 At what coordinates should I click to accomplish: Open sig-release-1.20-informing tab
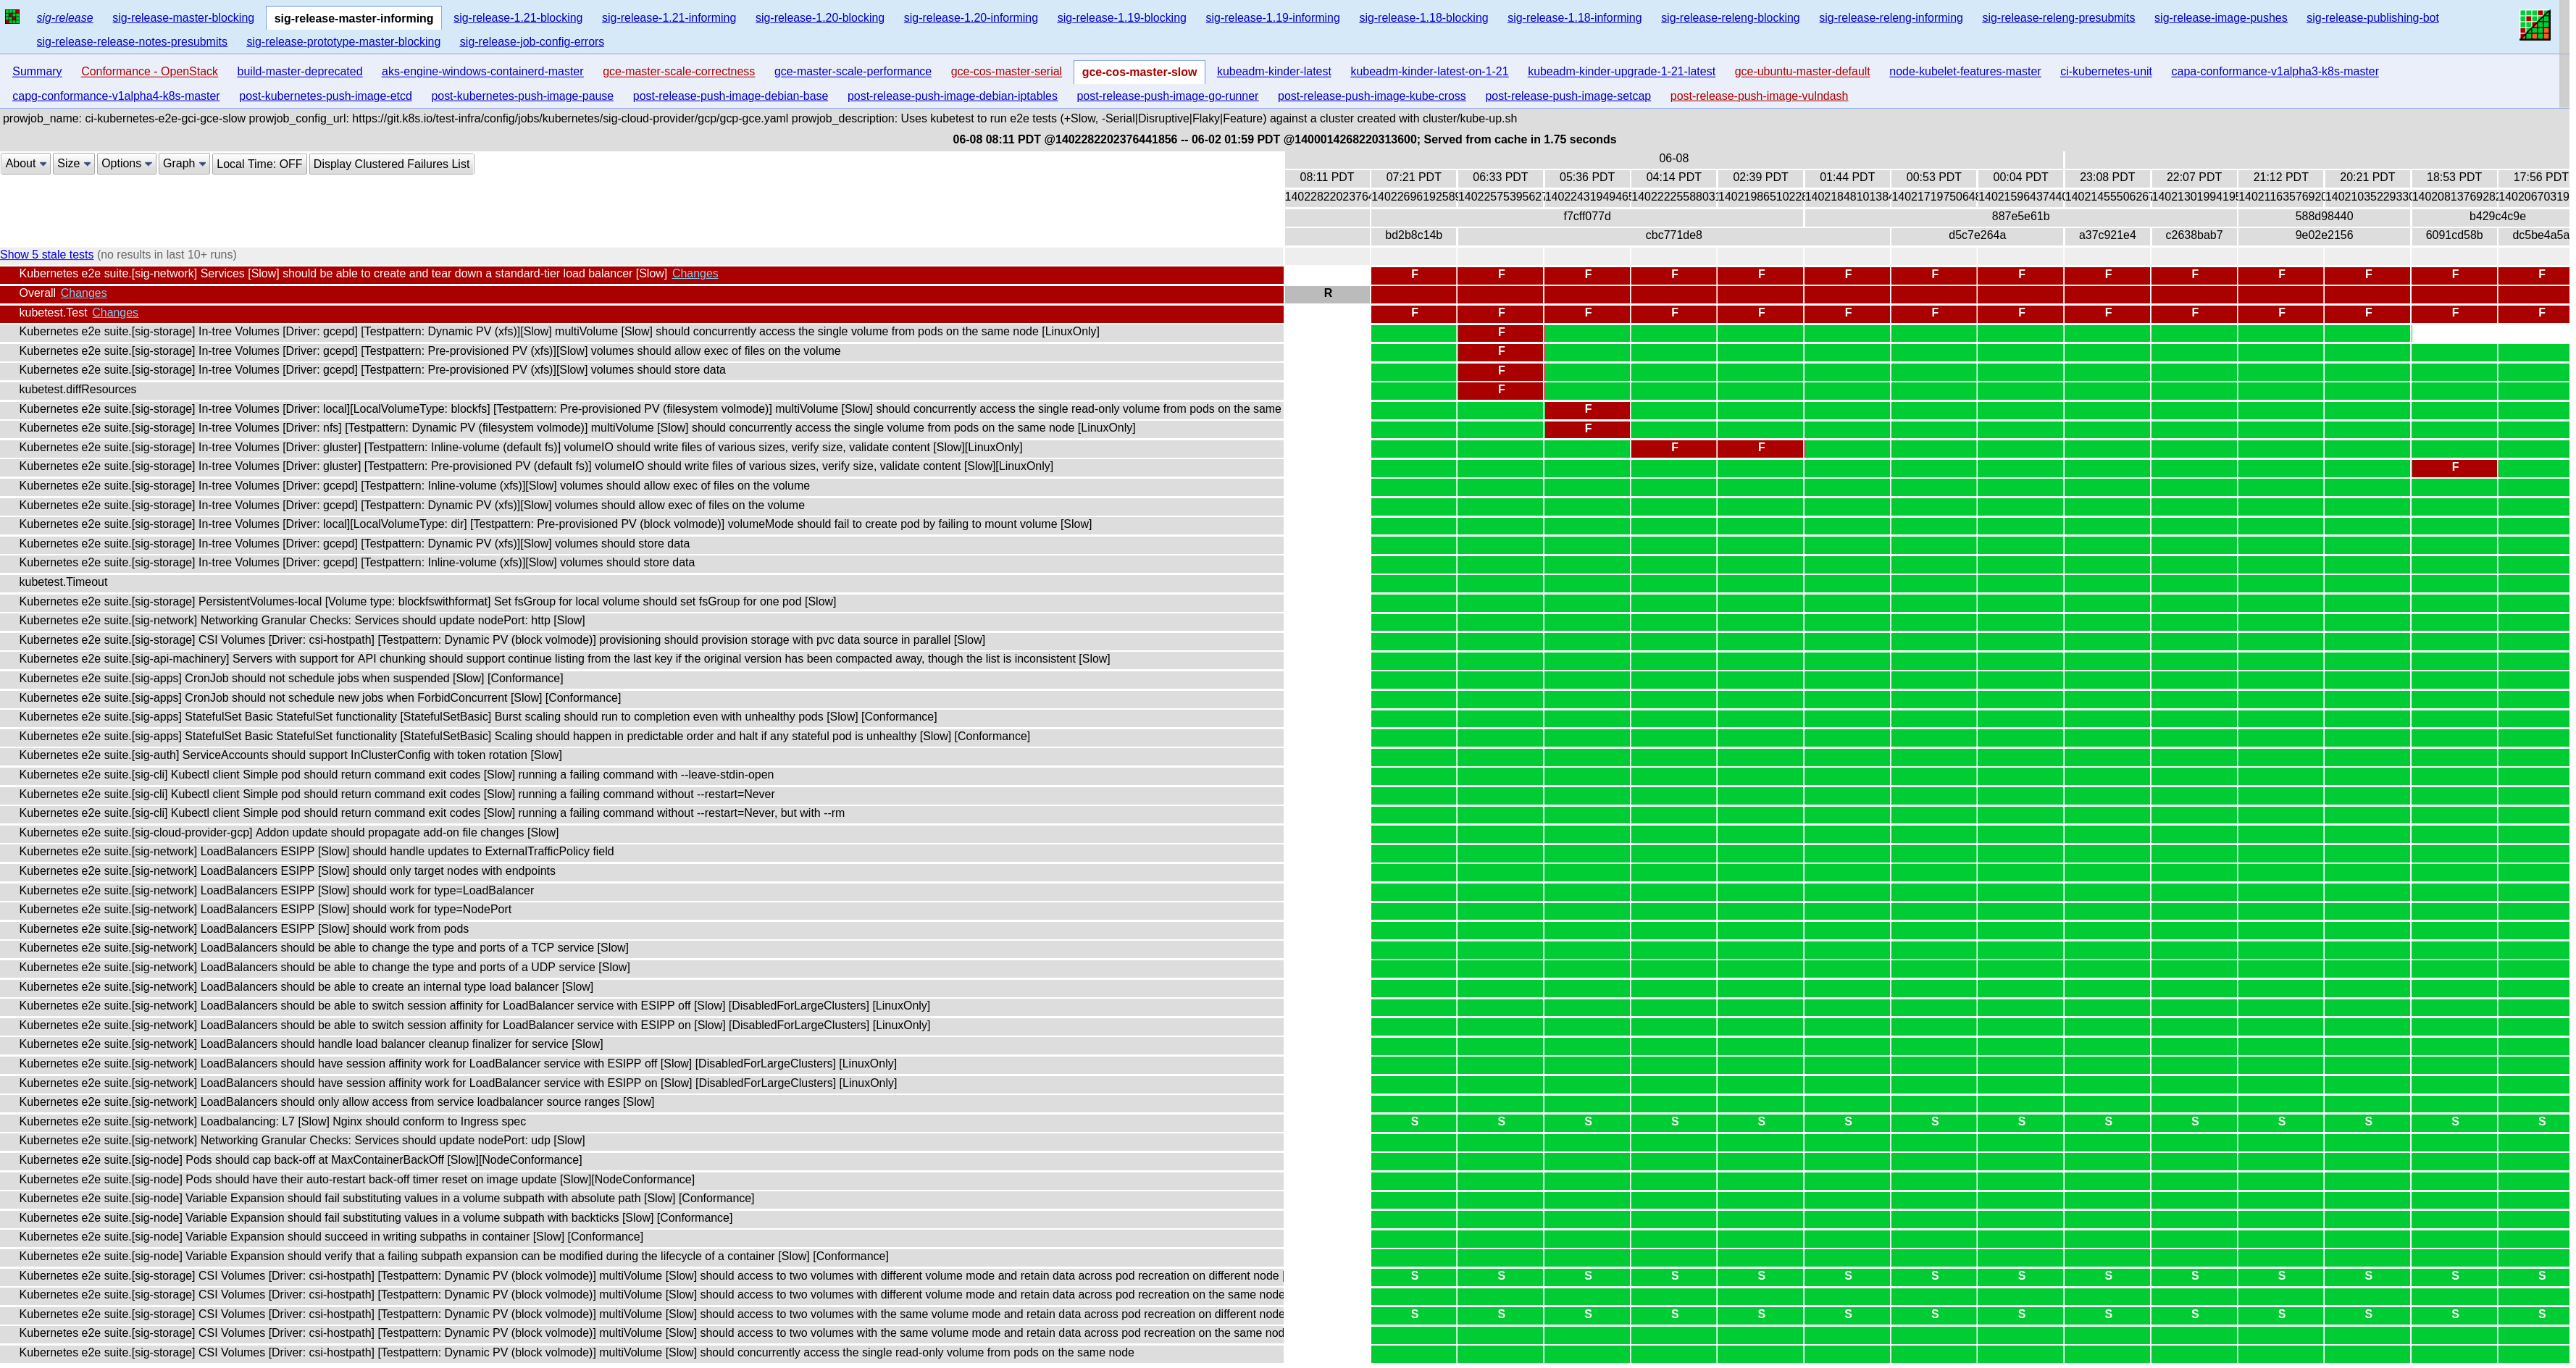pyautogui.click(x=970, y=18)
